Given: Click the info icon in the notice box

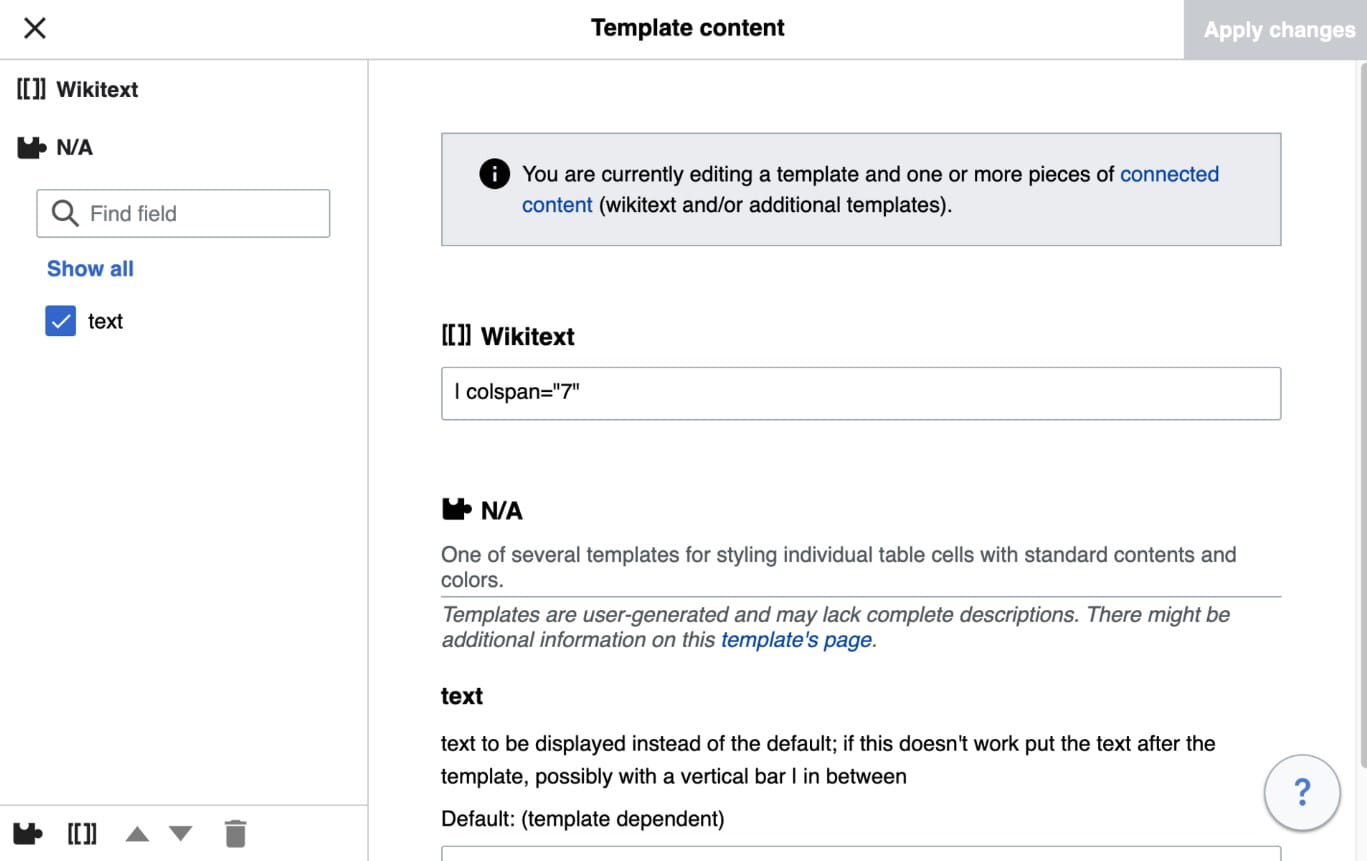Looking at the screenshot, I should [494, 174].
